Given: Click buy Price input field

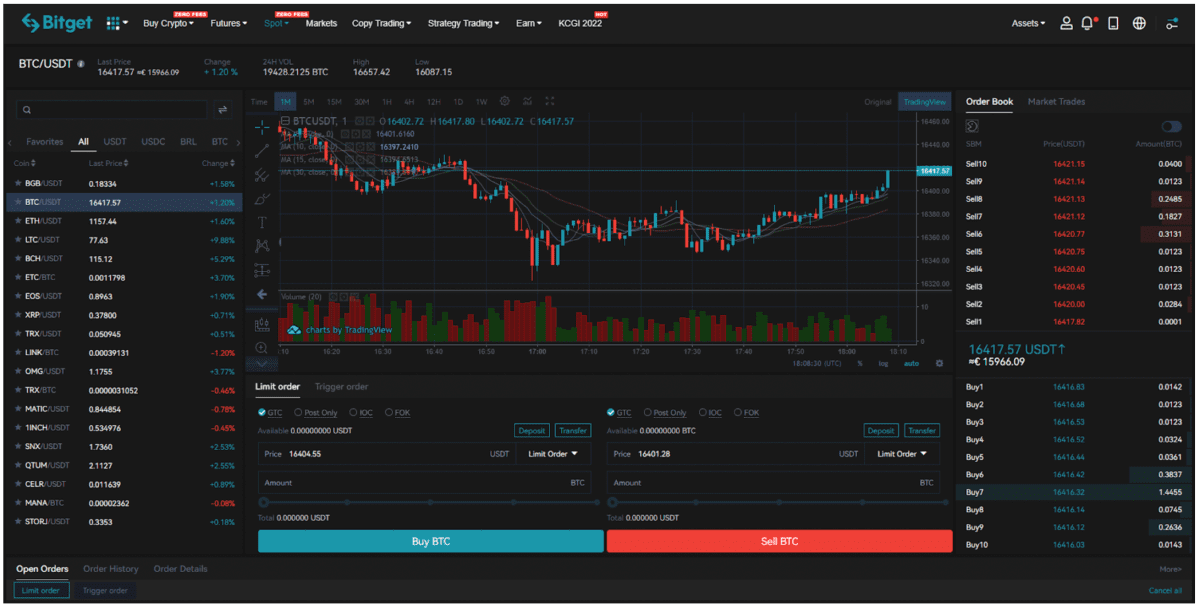Looking at the screenshot, I should click(387, 454).
